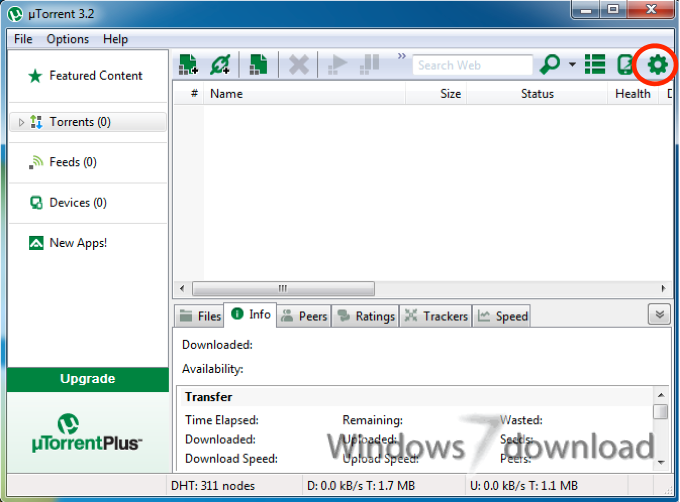Image resolution: width=680 pixels, height=502 pixels.
Task: Open the search provider dropdown arrow
Action: pyautogui.click(x=572, y=65)
